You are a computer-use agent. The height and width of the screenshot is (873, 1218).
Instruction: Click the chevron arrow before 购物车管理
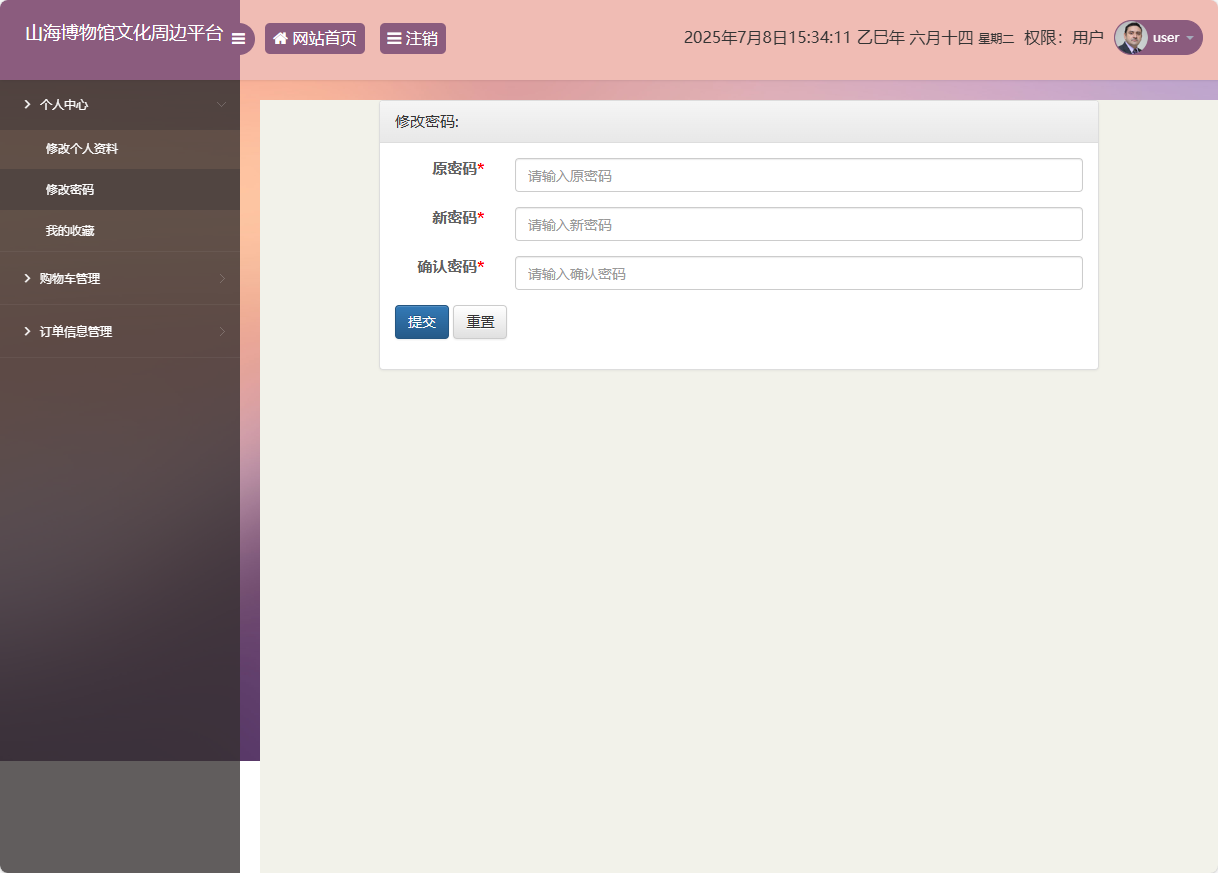click(x=27, y=278)
